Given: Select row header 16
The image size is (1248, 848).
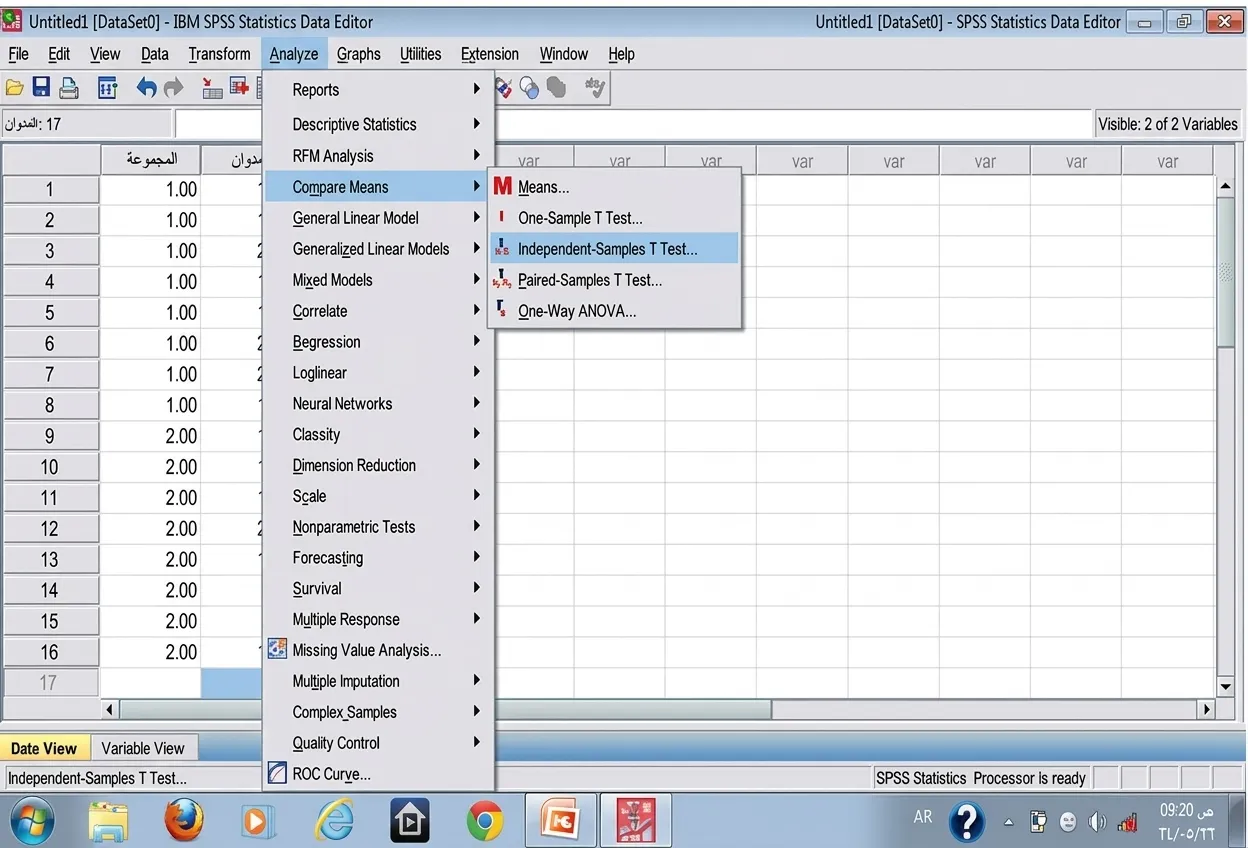Looking at the screenshot, I should coord(50,652).
